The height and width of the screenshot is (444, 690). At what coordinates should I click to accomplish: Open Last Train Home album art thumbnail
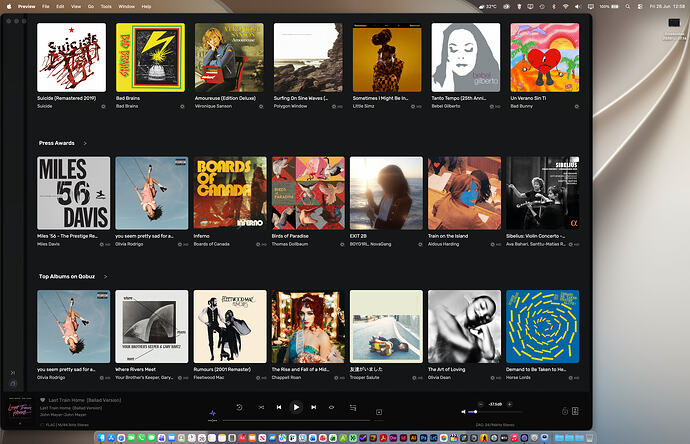point(20,410)
